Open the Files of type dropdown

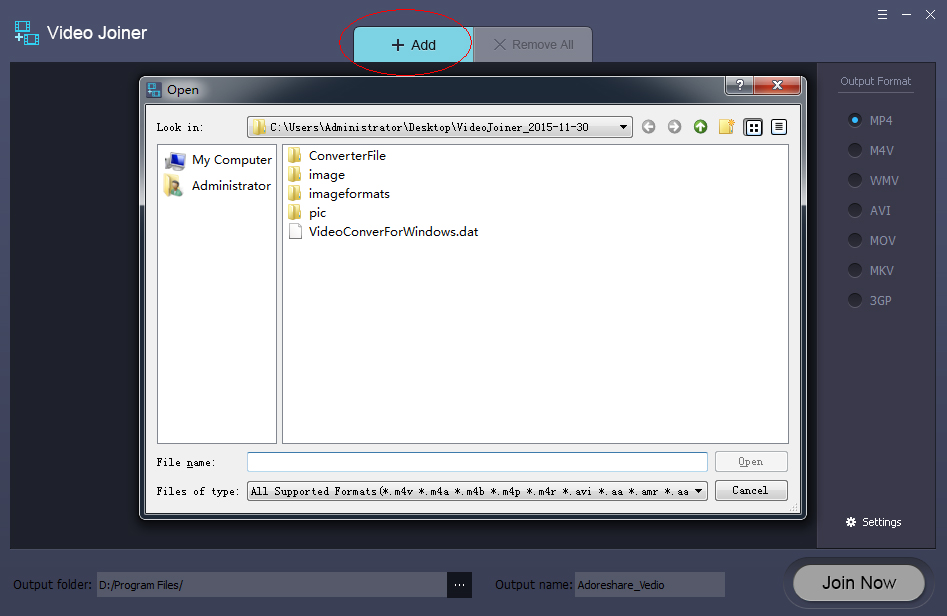pyautogui.click(x=698, y=491)
